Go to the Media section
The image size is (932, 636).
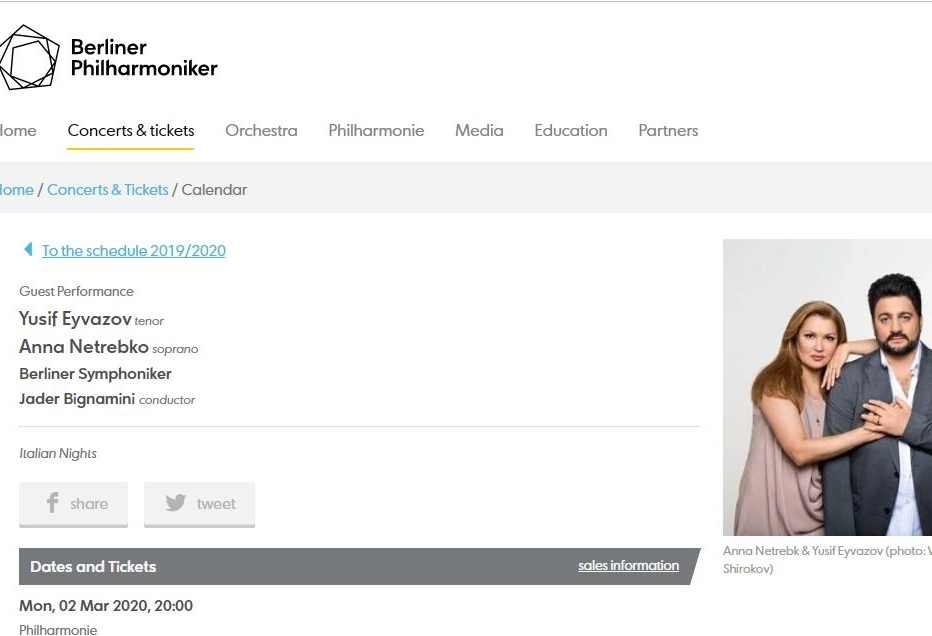[479, 131]
